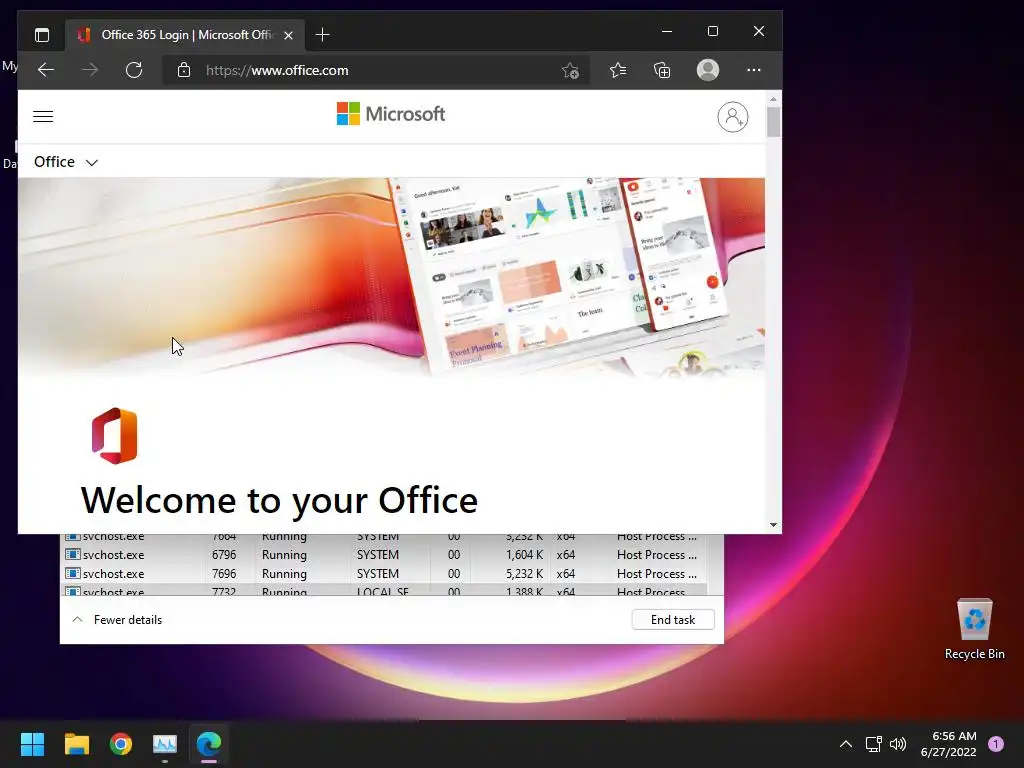Screen dimensions: 1024x768
Task: Open the notification badge in system tray
Action: [996, 744]
